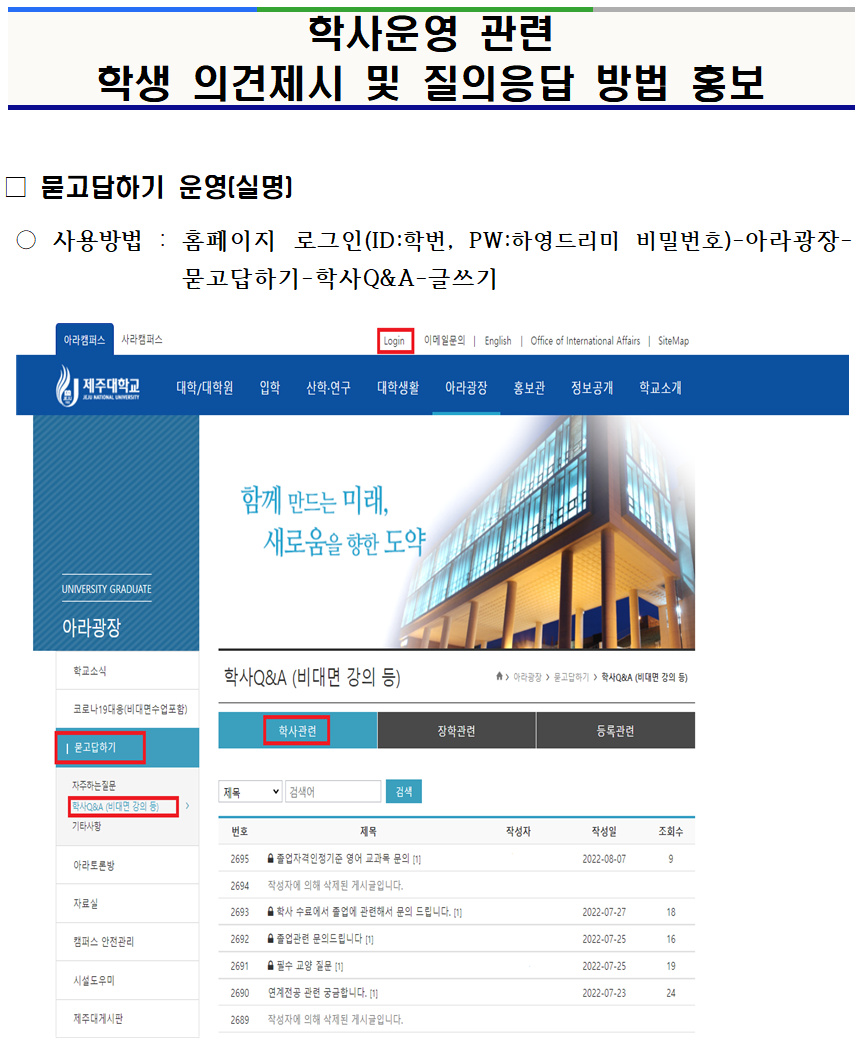Click the lock icon on post 2695
This screenshot has width=862, height=1064.
[x=268, y=857]
